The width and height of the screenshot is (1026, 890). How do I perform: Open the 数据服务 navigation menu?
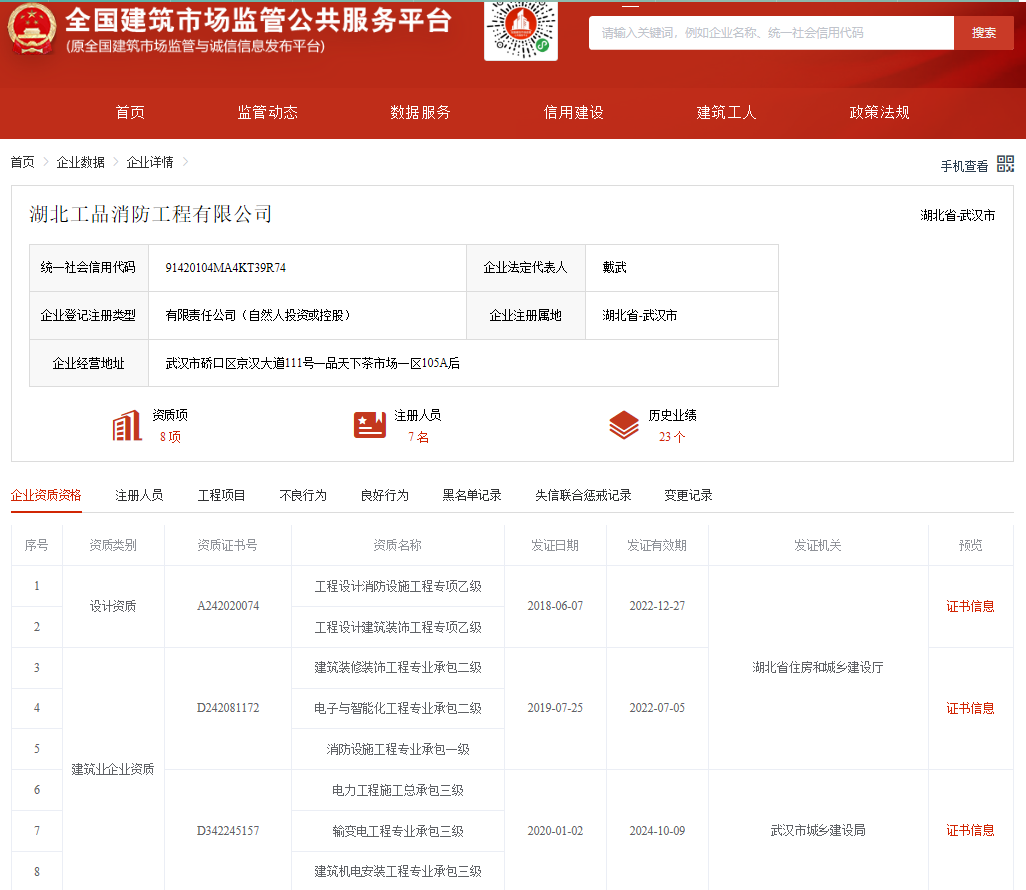(x=420, y=113)
